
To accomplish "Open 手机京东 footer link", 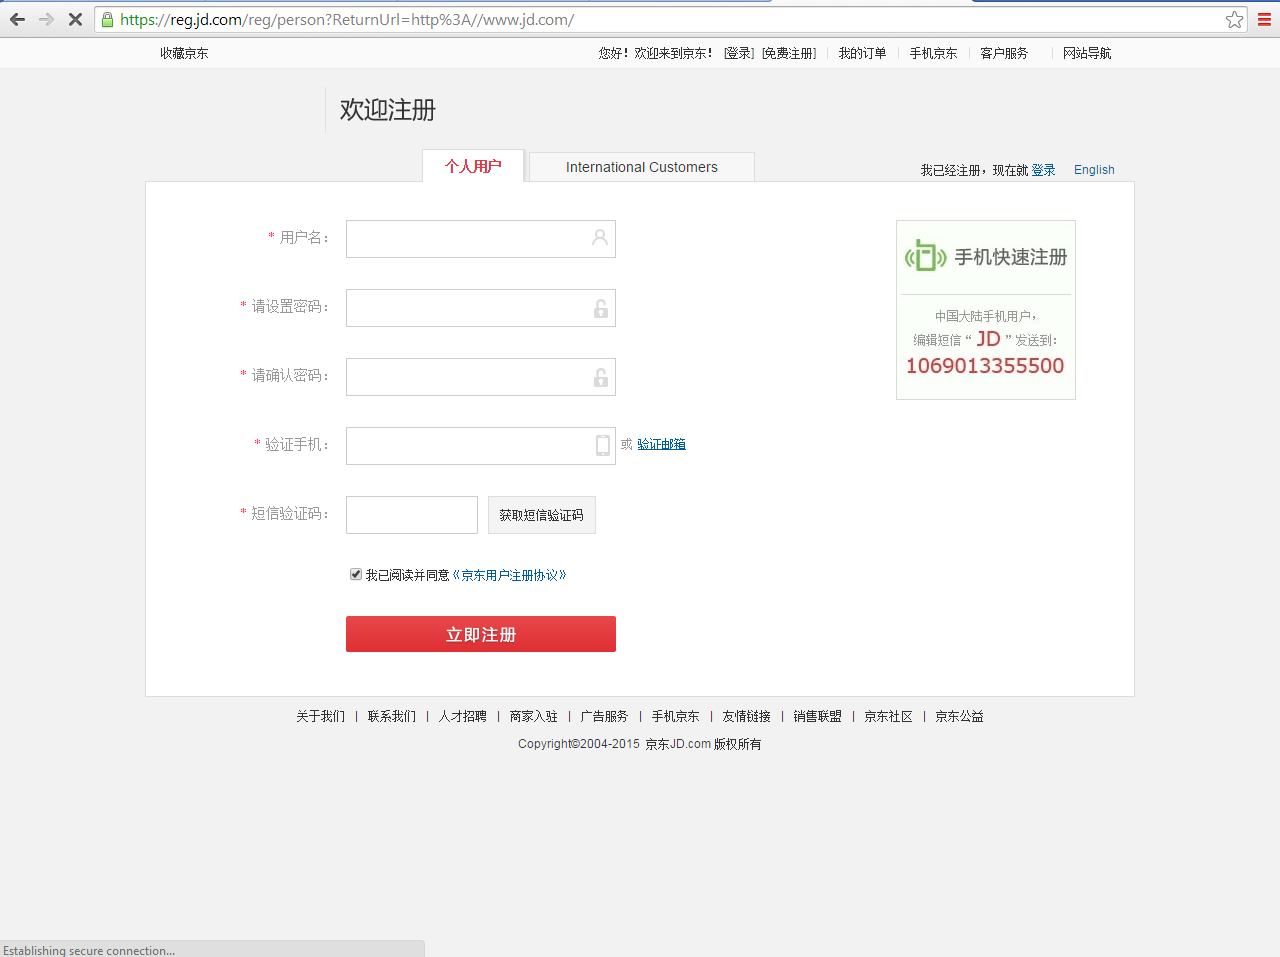I will pyautogui.click(x=675, y=716).
